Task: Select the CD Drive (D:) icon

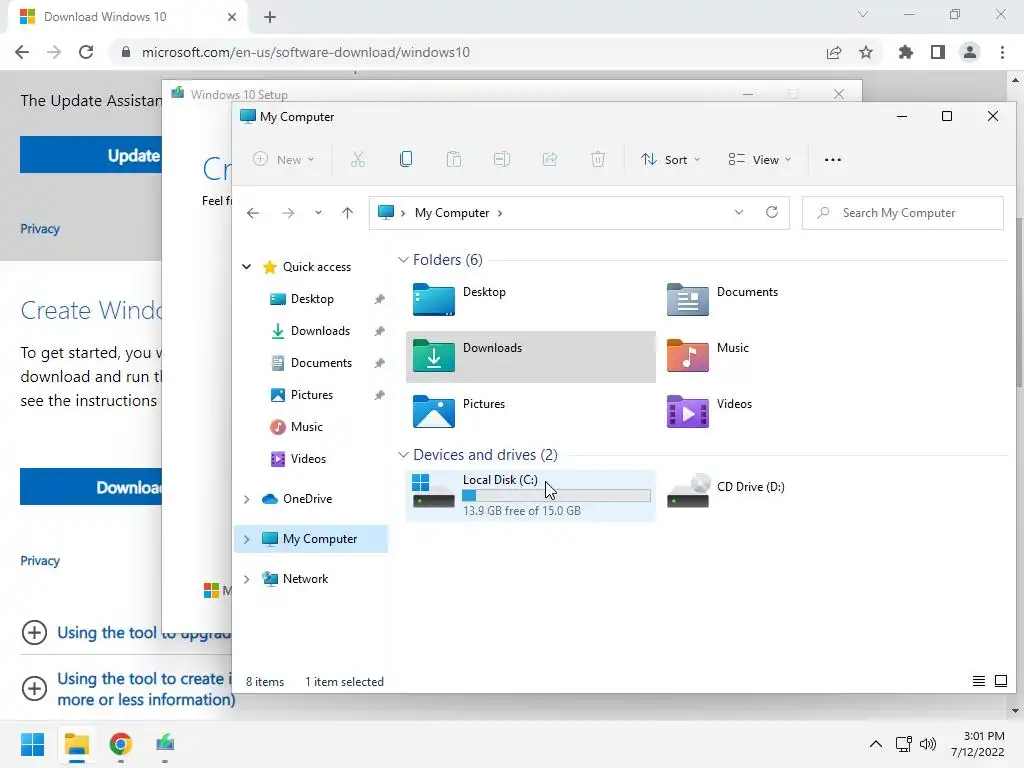Action: 688,491
